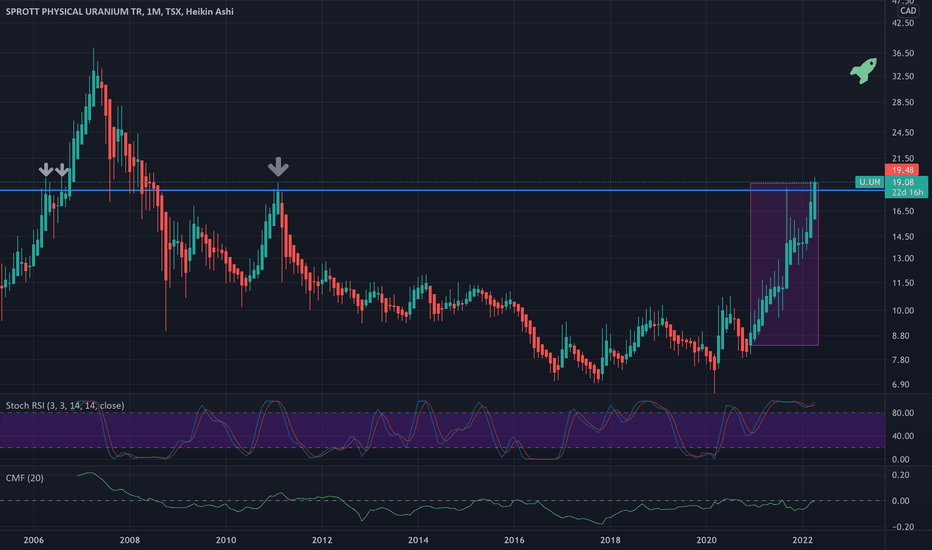Click the 2018 year label on time axis
Image resolution: width=932 pixels, height=550 pixels.
coord(610,540)
